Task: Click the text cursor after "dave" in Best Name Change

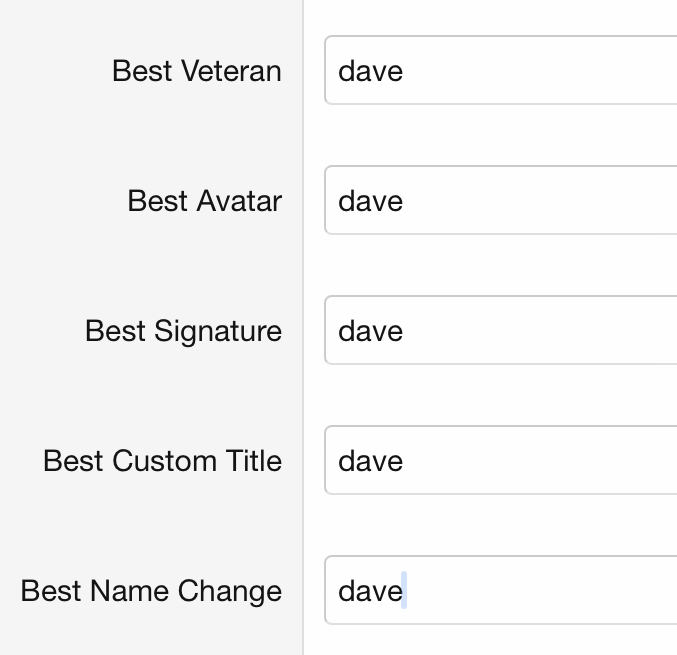Action: pos(404,591)
